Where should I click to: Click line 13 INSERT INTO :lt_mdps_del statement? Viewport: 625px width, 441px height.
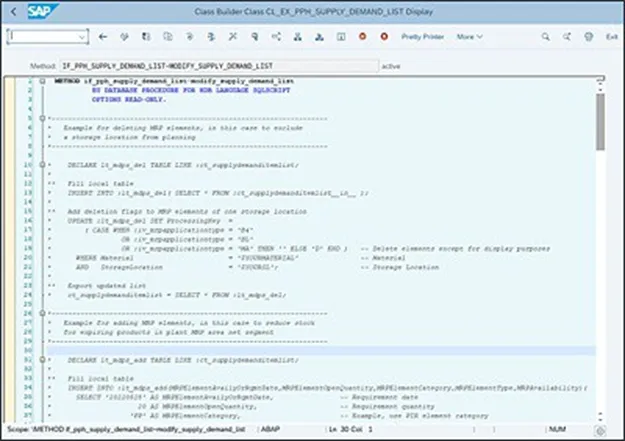[x=218, y=193]
